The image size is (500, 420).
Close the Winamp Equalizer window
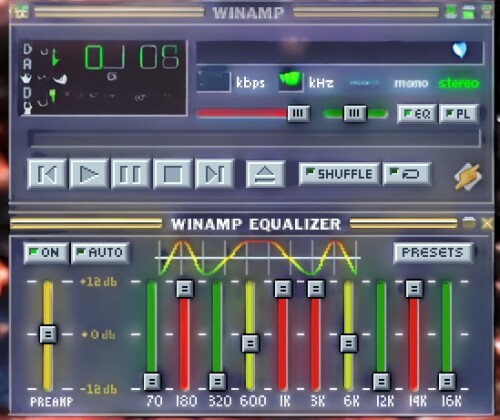coord(487,223)
